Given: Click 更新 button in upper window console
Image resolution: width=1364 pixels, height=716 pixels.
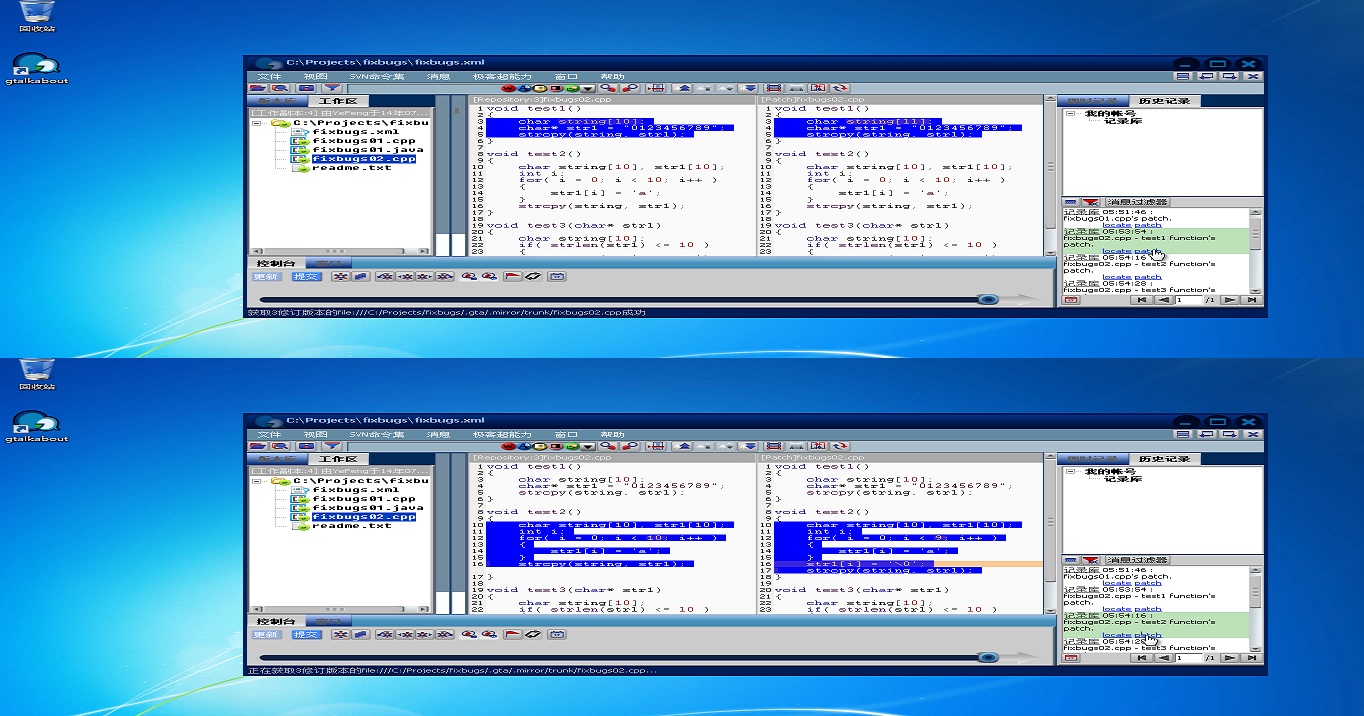Looking at the screenshot, I should tap(266, 277).
